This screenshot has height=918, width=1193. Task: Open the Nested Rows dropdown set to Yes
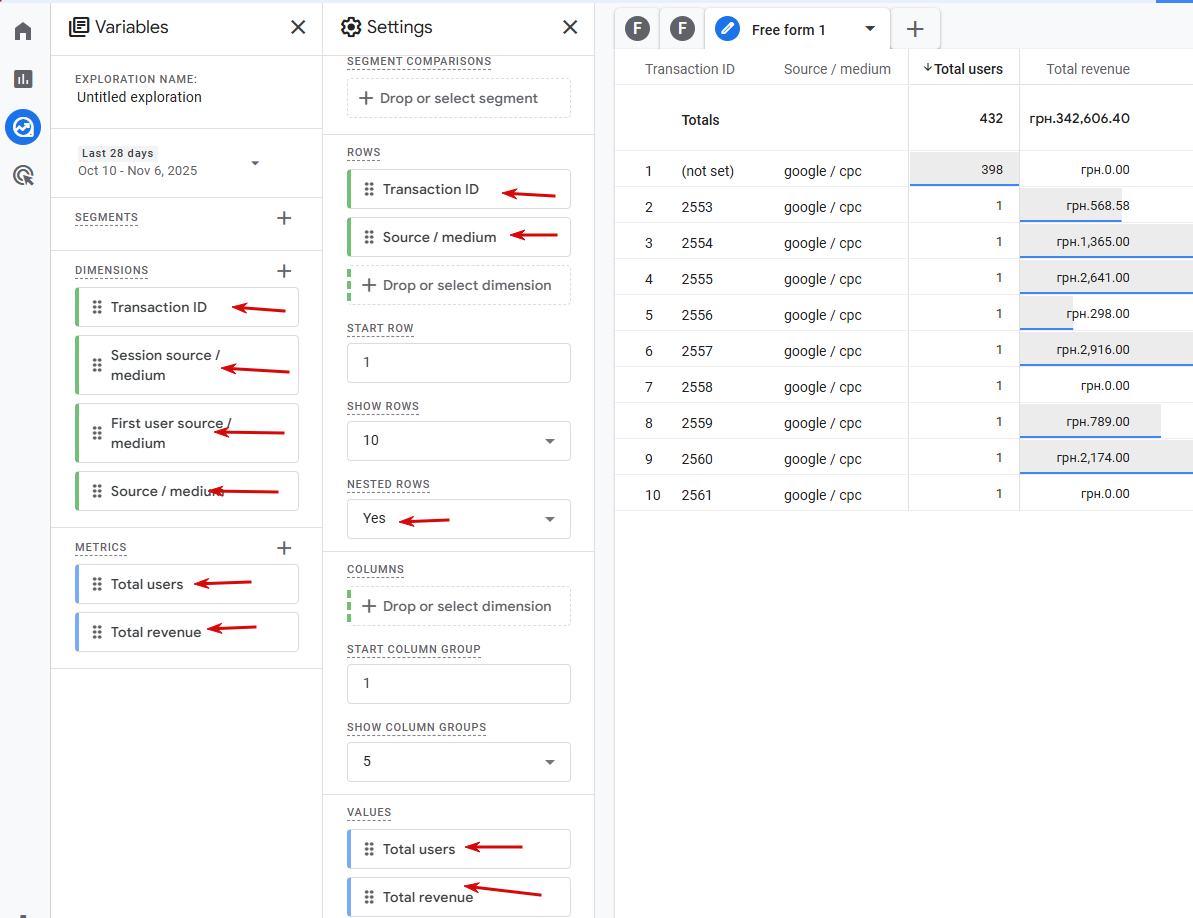[x=459, y=519]
